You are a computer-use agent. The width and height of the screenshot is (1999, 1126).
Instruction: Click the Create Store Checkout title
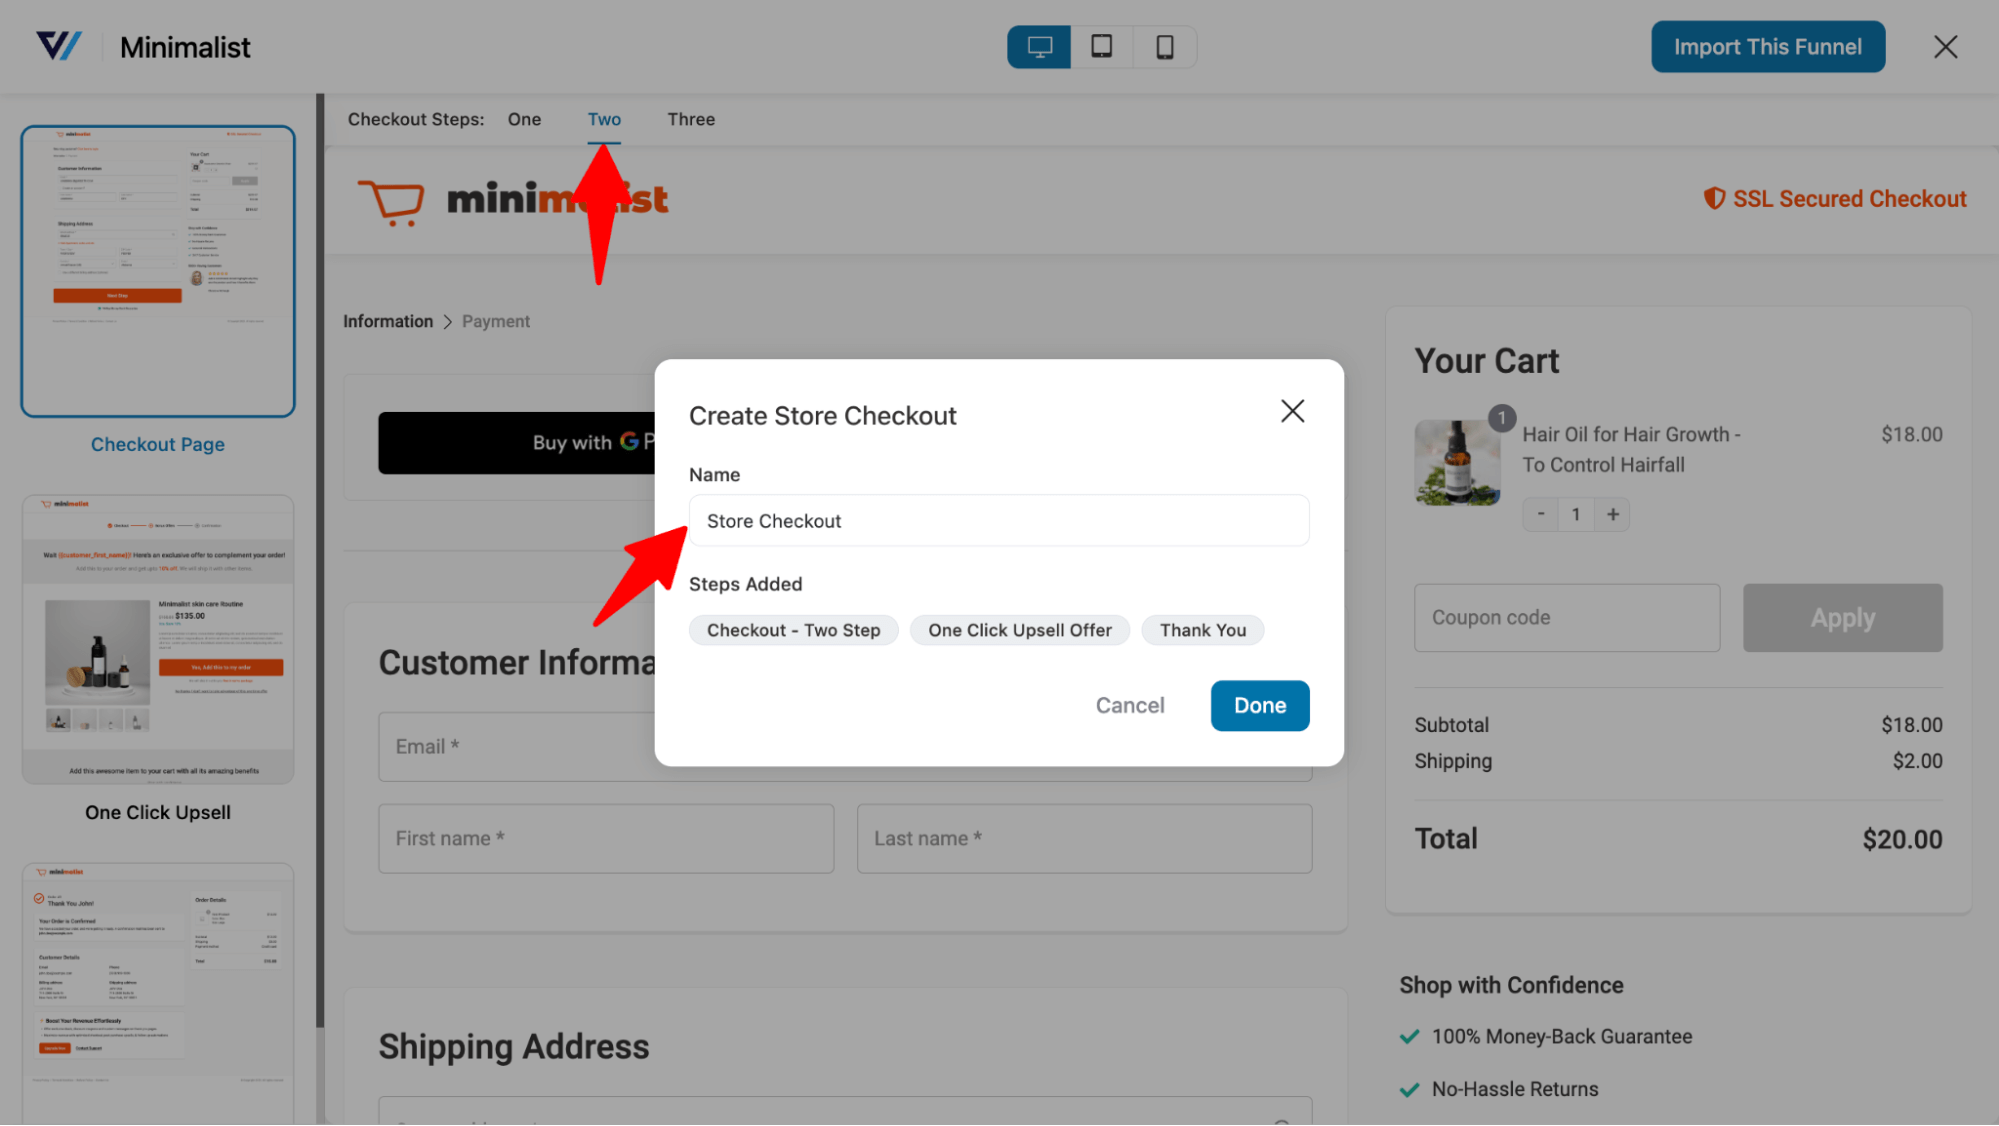click(x=822, y=415)
